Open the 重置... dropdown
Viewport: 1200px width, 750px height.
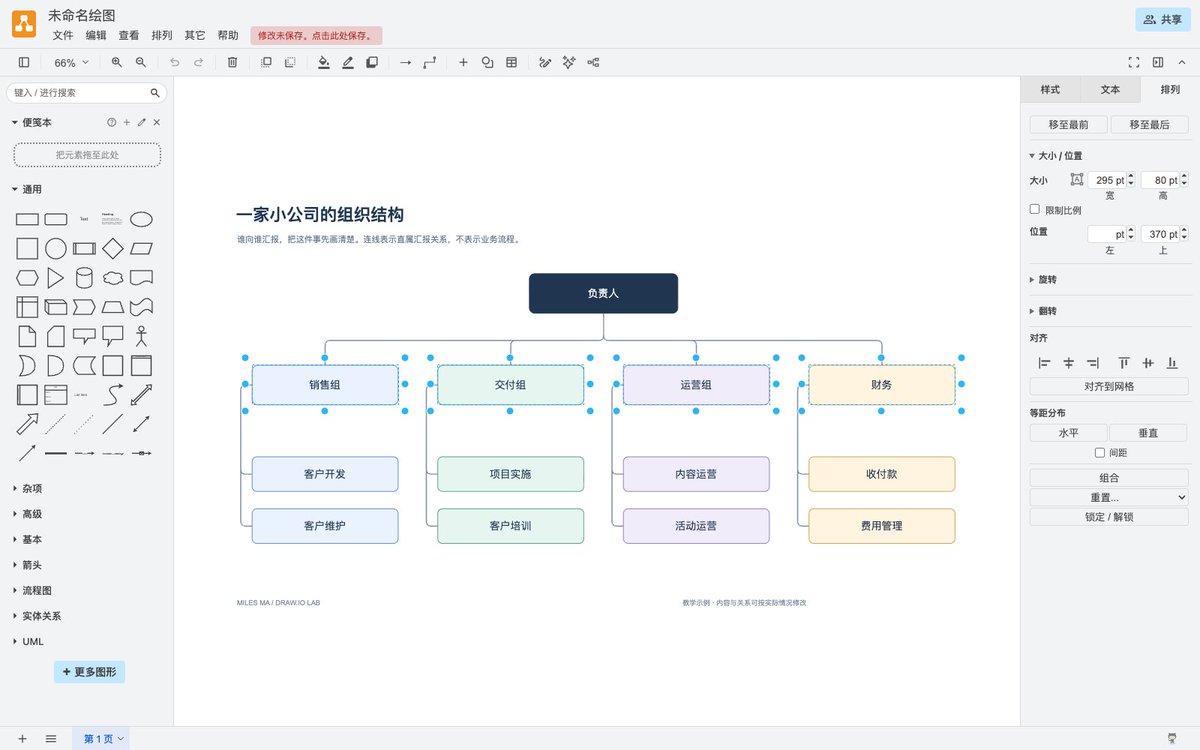1109,497
